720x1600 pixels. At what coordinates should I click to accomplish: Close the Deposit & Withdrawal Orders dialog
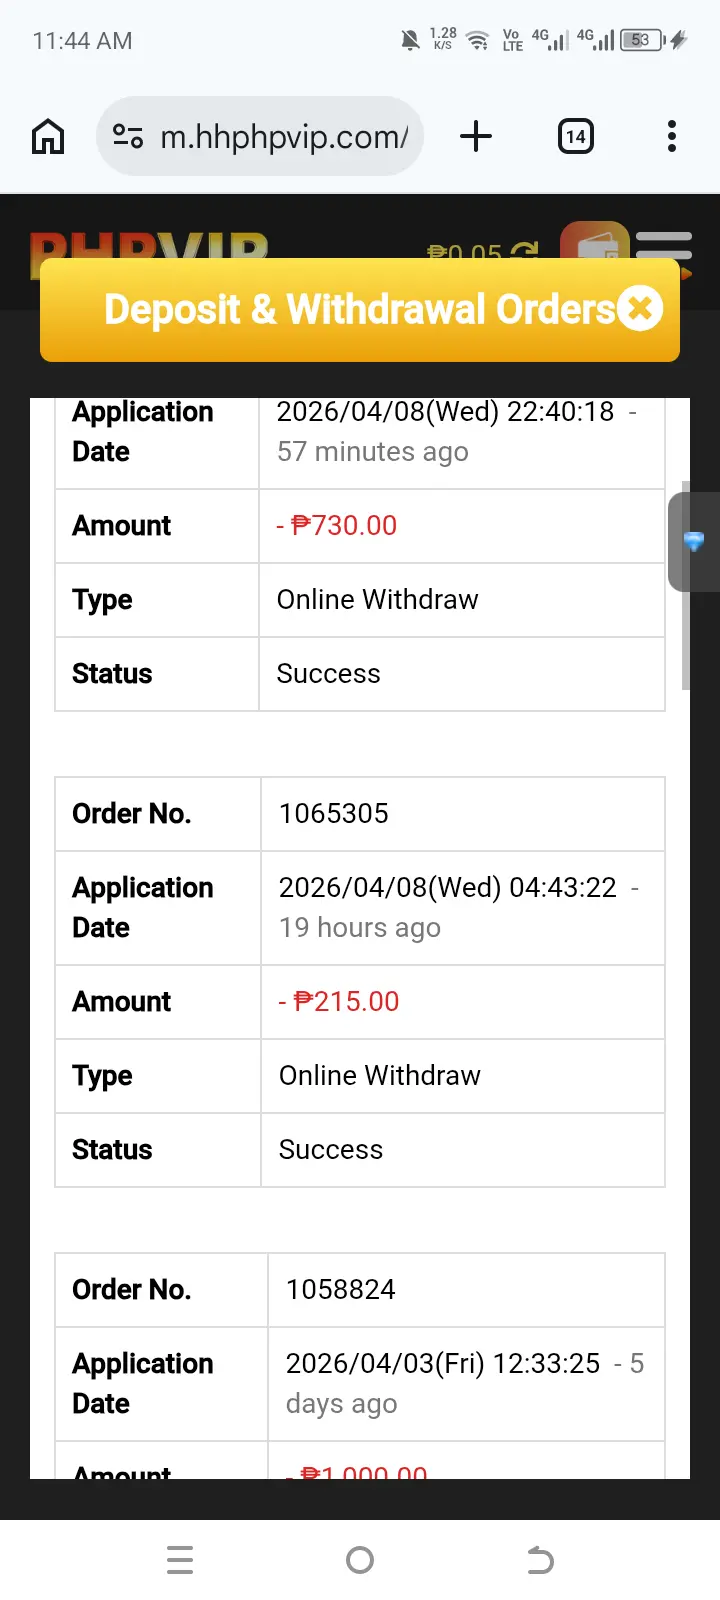(x=640, y=308)
